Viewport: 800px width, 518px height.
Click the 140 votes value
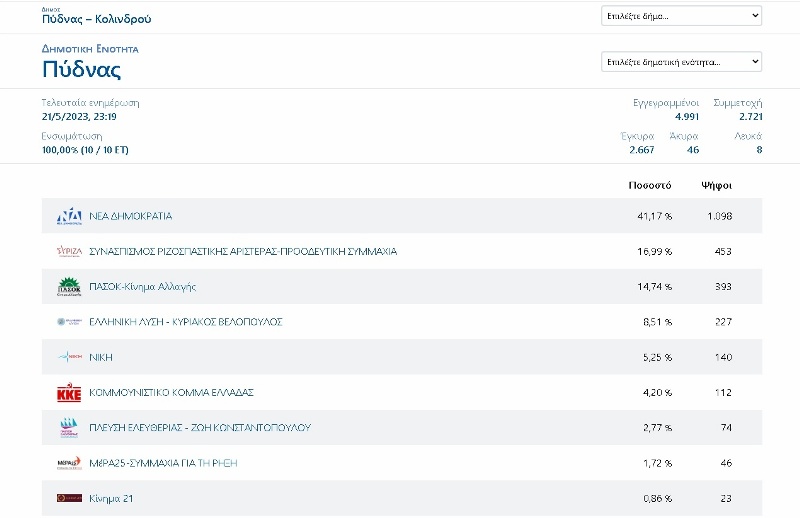point(723,357)
